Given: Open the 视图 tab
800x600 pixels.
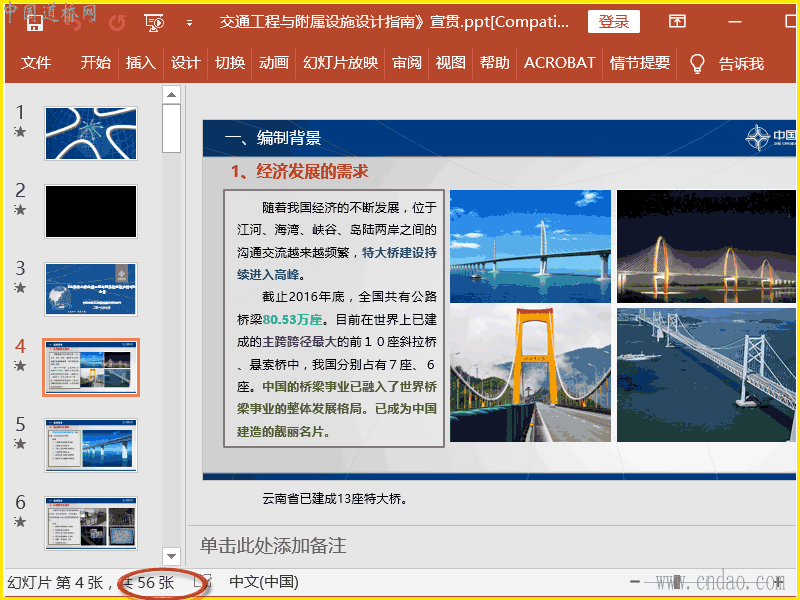Looking at the screenshot, I should pos(451,63).
